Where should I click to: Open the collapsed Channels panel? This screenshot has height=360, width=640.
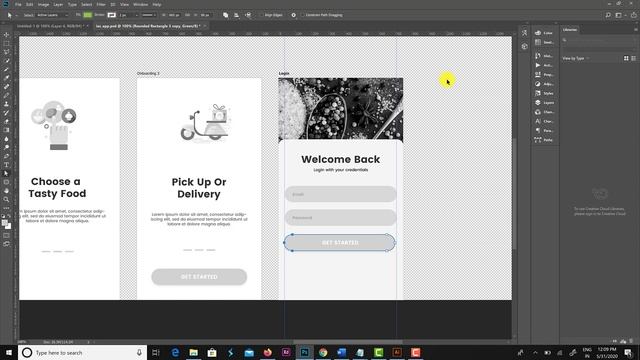[544, 112]
